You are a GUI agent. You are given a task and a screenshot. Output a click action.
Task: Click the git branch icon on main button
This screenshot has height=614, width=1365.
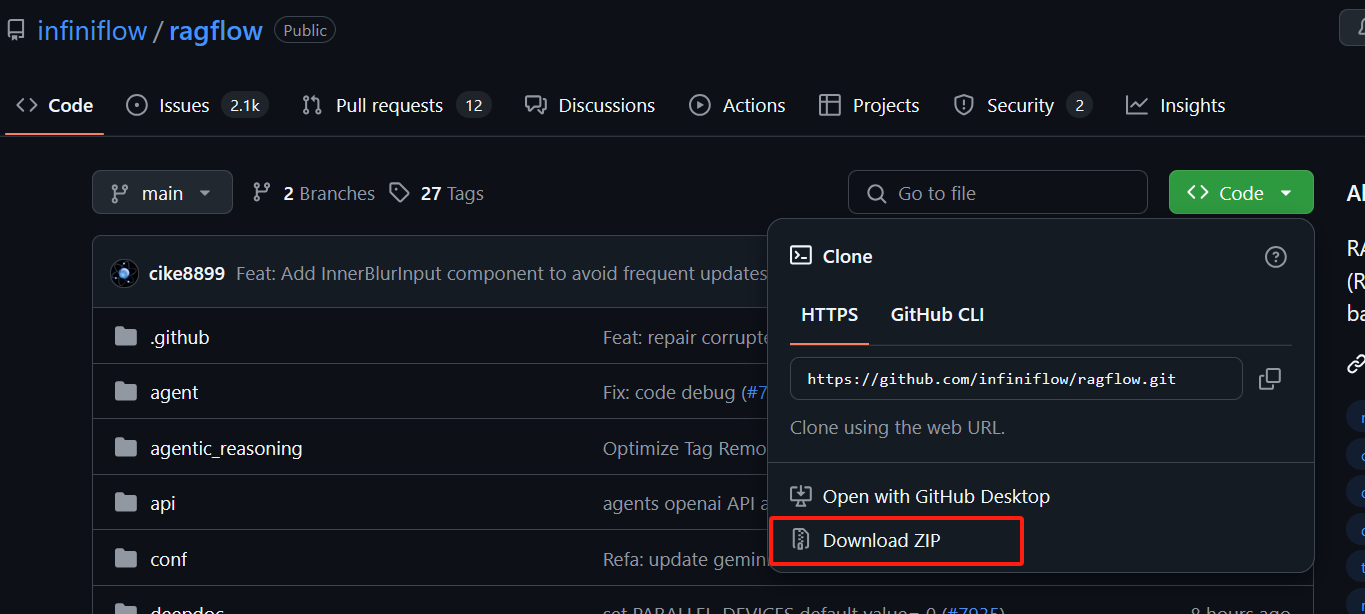pos(120,193)
